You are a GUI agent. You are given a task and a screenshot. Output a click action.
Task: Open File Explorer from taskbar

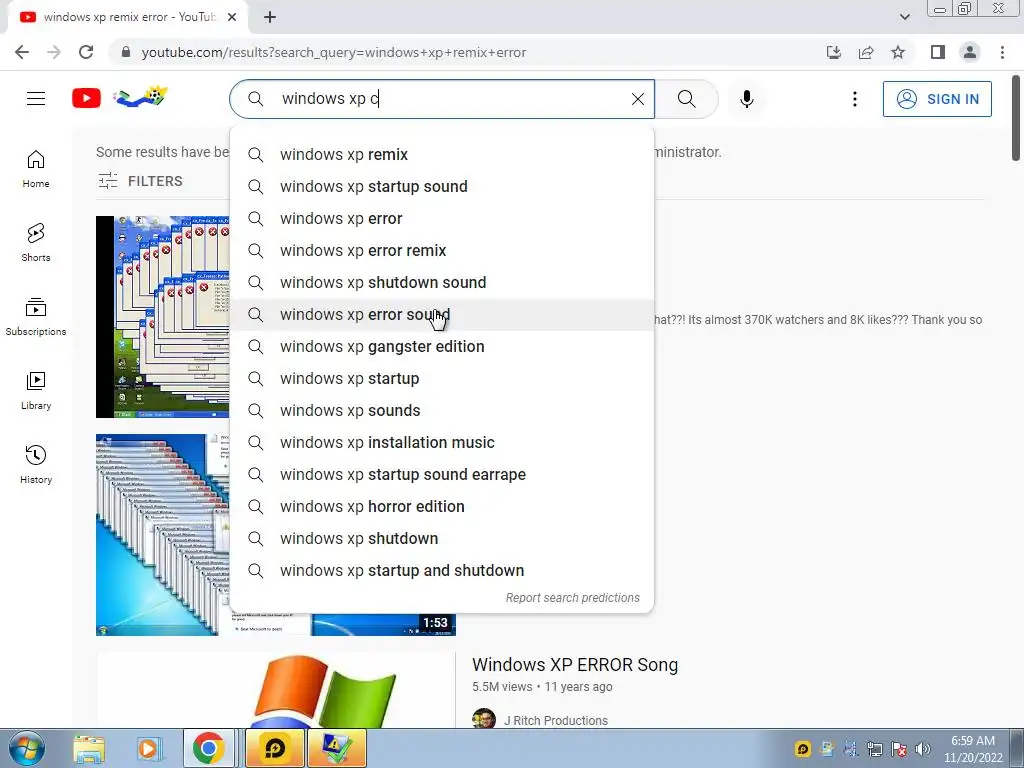pos(89,748)
